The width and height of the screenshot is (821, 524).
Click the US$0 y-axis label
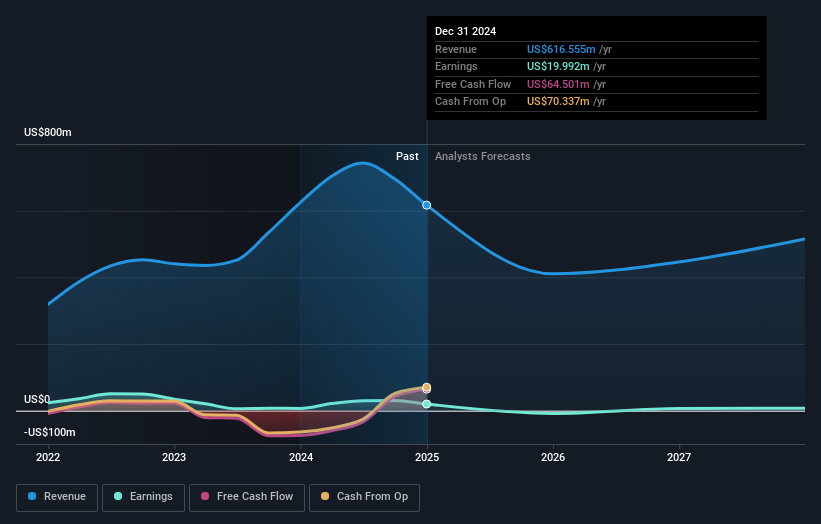click(37, 399)
